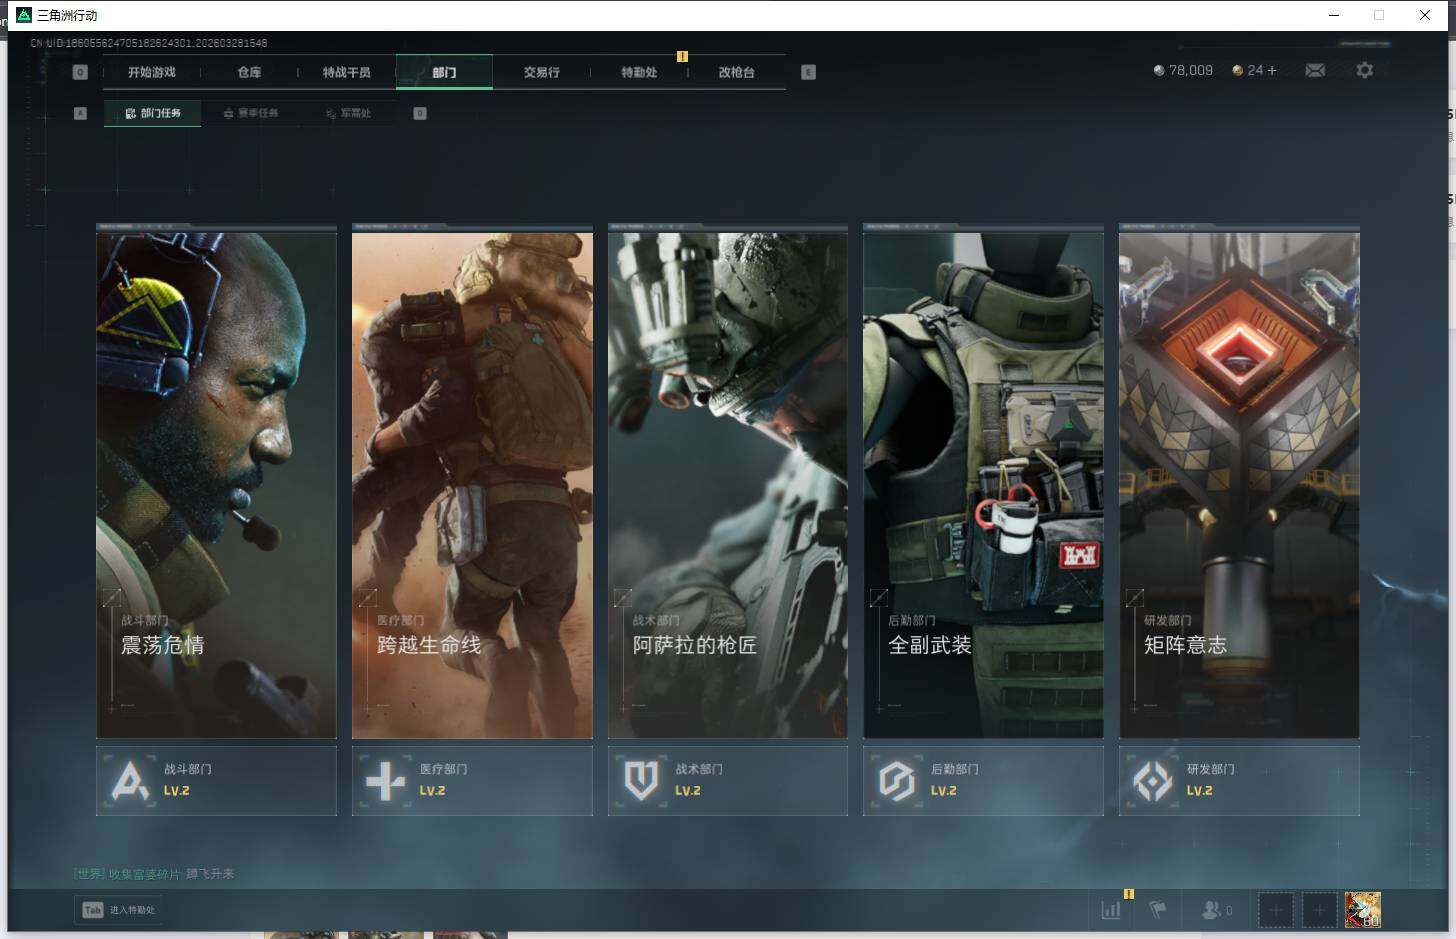Click the 医疗部门 cross emblem icon
The height and width of the screenshot is (939, 1456).
tap(386, 781)
